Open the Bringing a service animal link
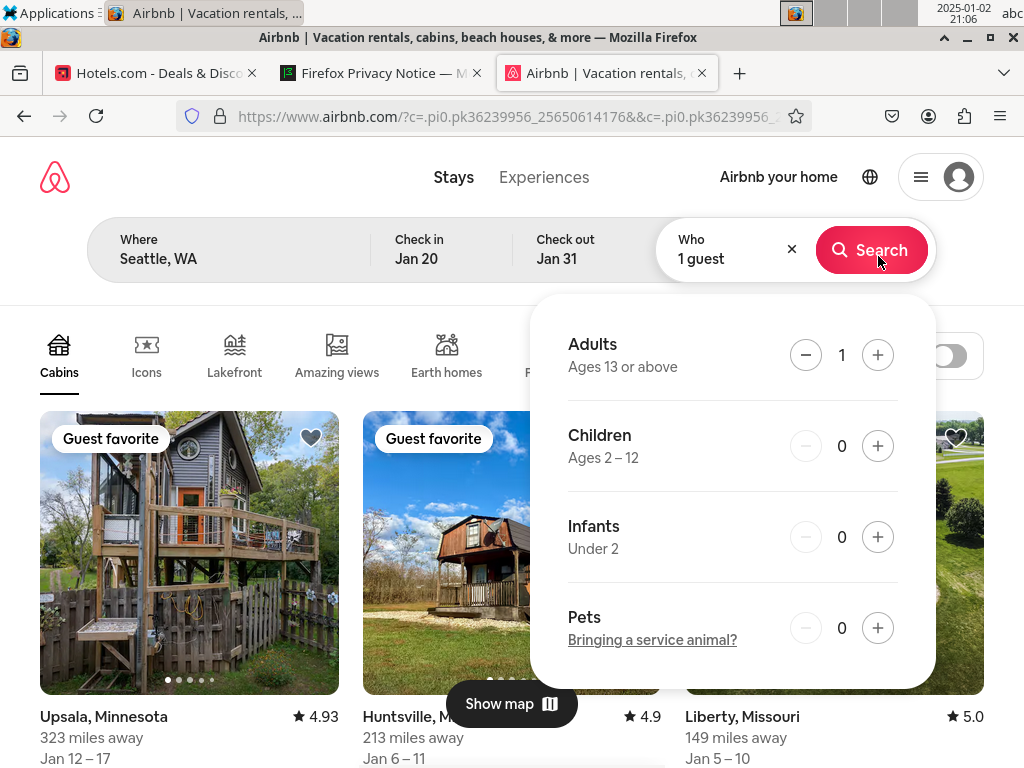The height and width of the screenshot is (768, 1024). (x=652, y=640)
